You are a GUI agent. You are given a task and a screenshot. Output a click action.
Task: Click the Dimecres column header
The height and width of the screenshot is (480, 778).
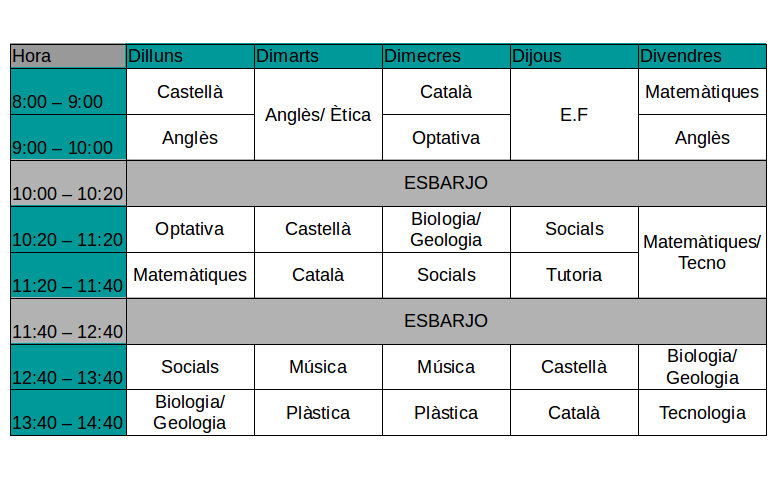(446, 56)
